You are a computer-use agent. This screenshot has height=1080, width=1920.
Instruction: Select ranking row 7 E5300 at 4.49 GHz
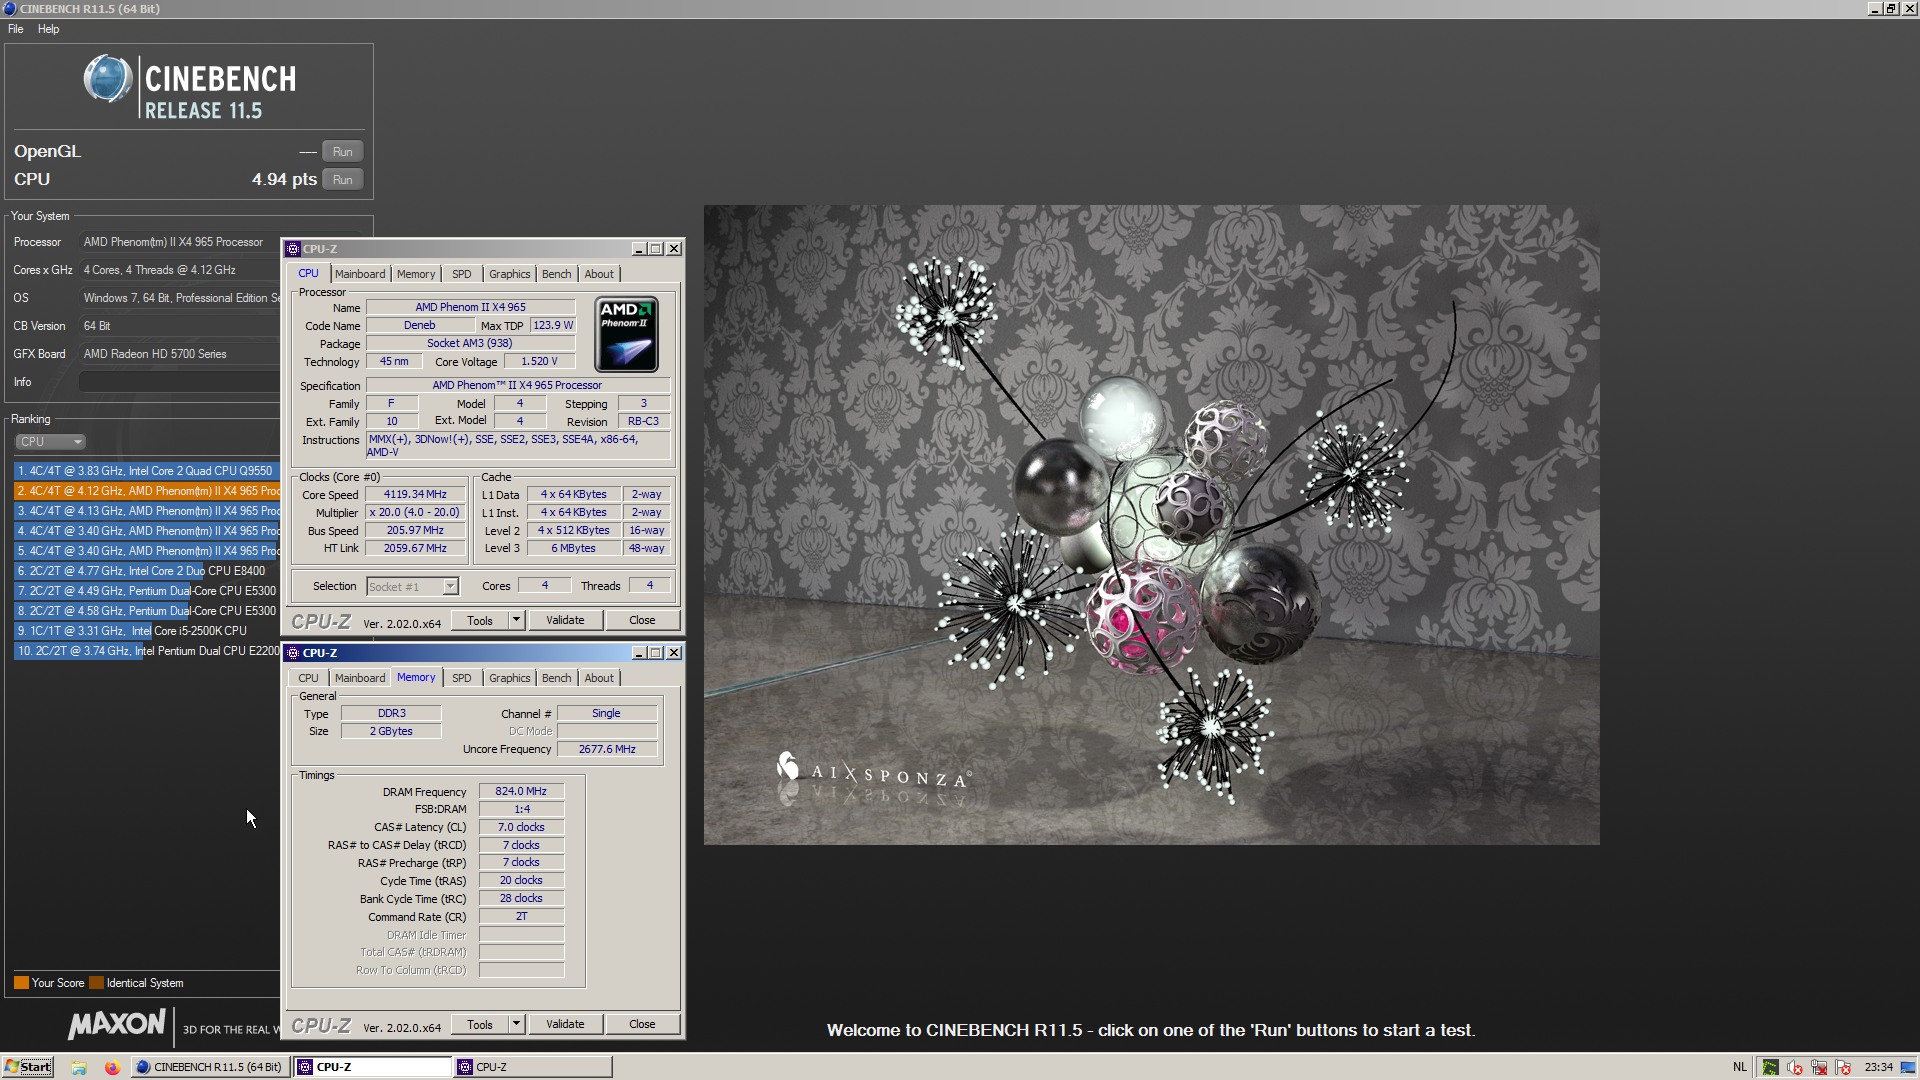147,591
